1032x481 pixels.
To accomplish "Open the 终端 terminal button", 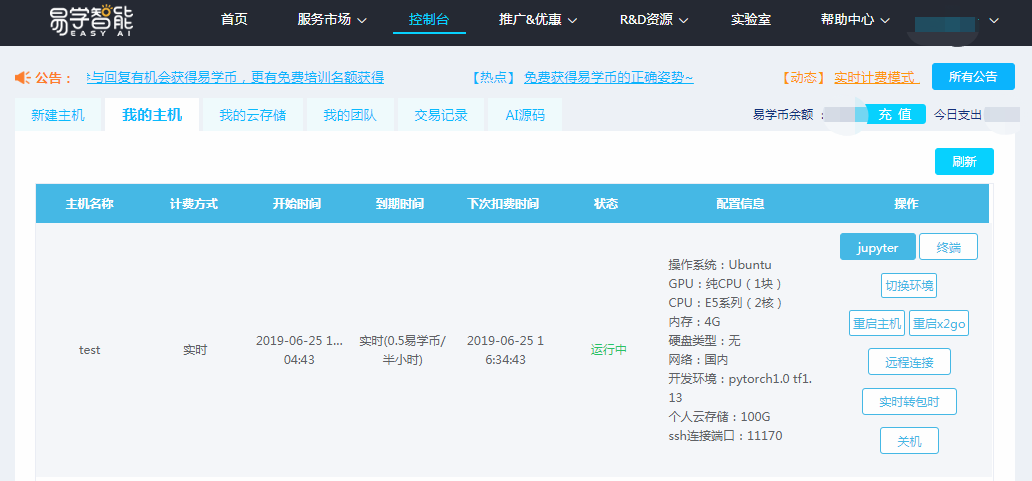I will coord(948,247).
